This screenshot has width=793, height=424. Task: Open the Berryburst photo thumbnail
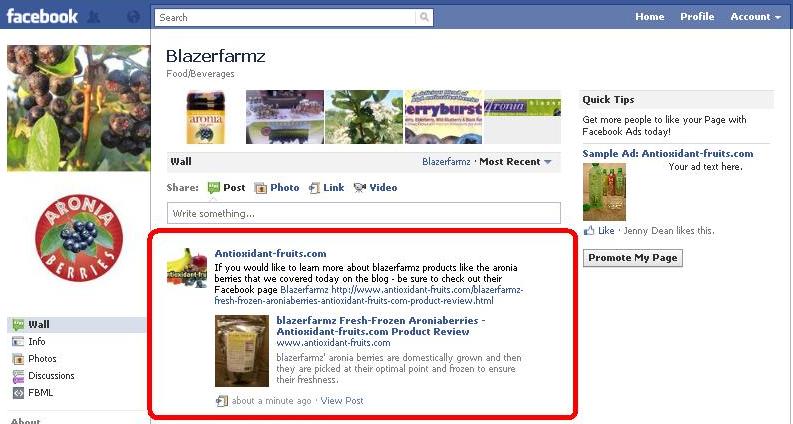pyautogui.click(x=444, y=117)
